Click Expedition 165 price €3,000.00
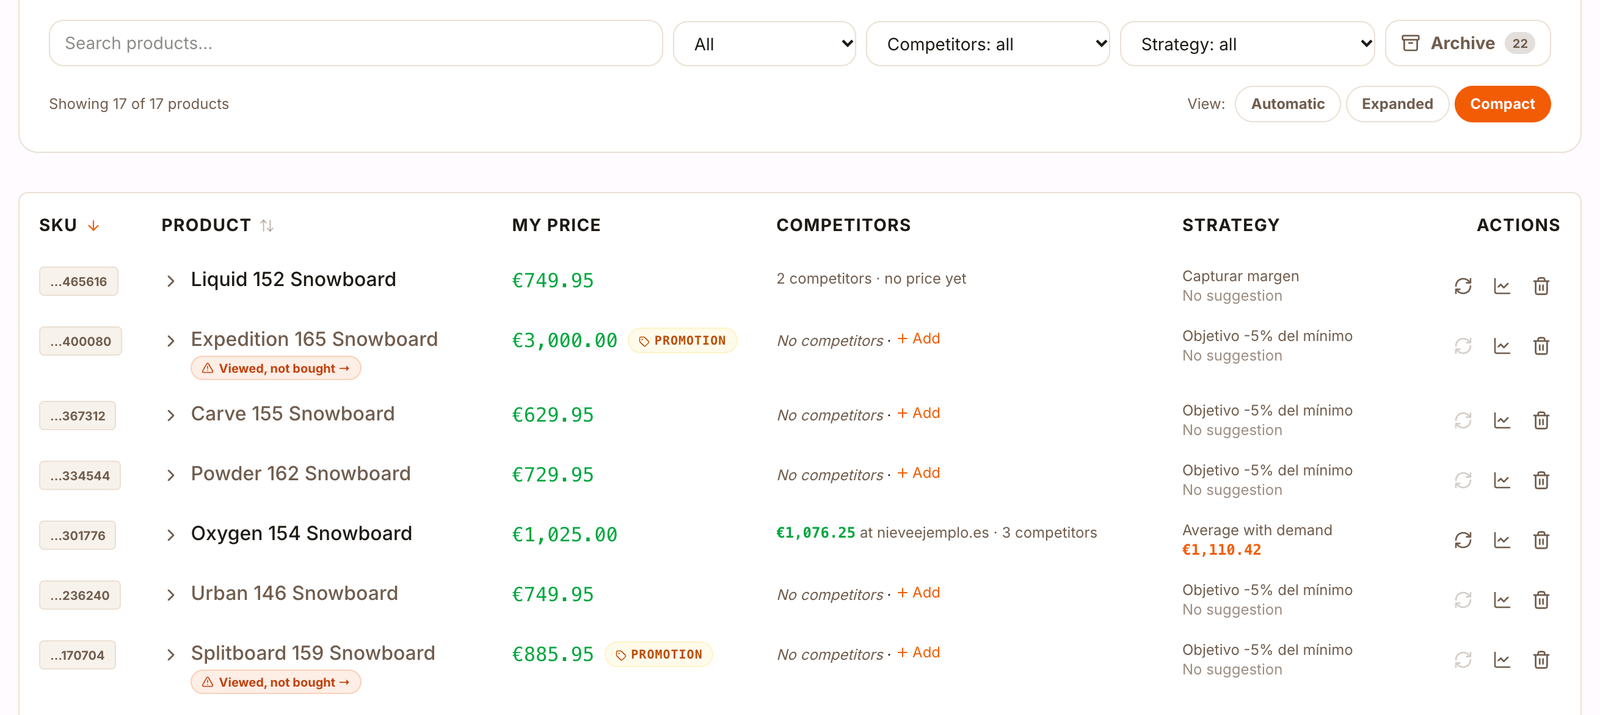The height and width of the screenshot is (715, 1600). pos(565,341)
